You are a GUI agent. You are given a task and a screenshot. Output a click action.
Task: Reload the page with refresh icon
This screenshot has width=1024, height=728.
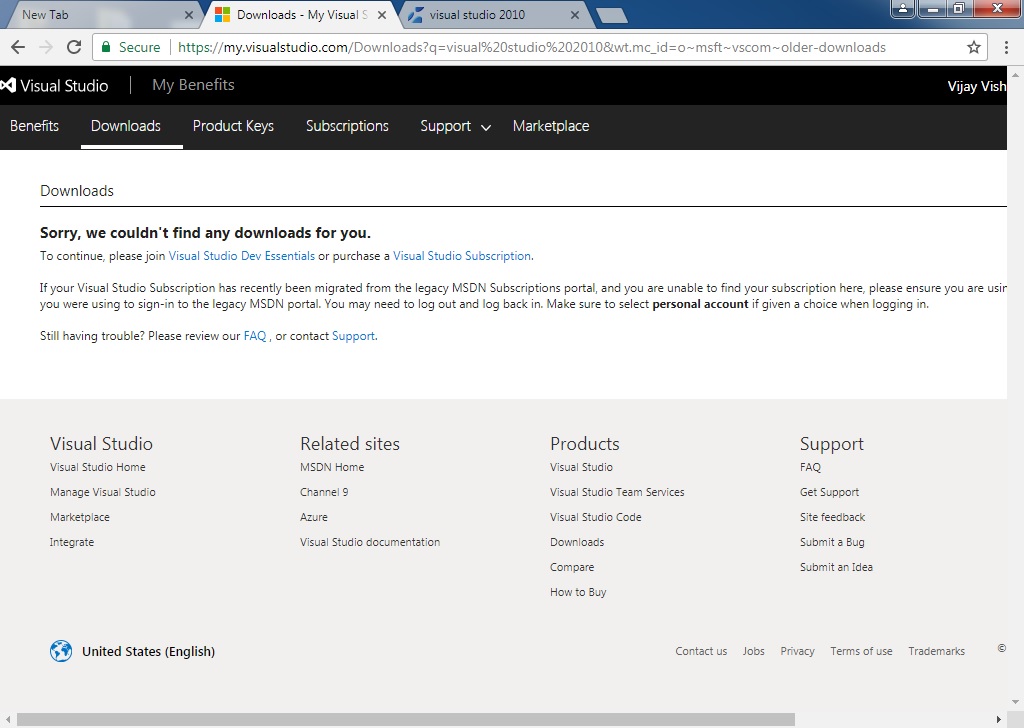point(73,47)
